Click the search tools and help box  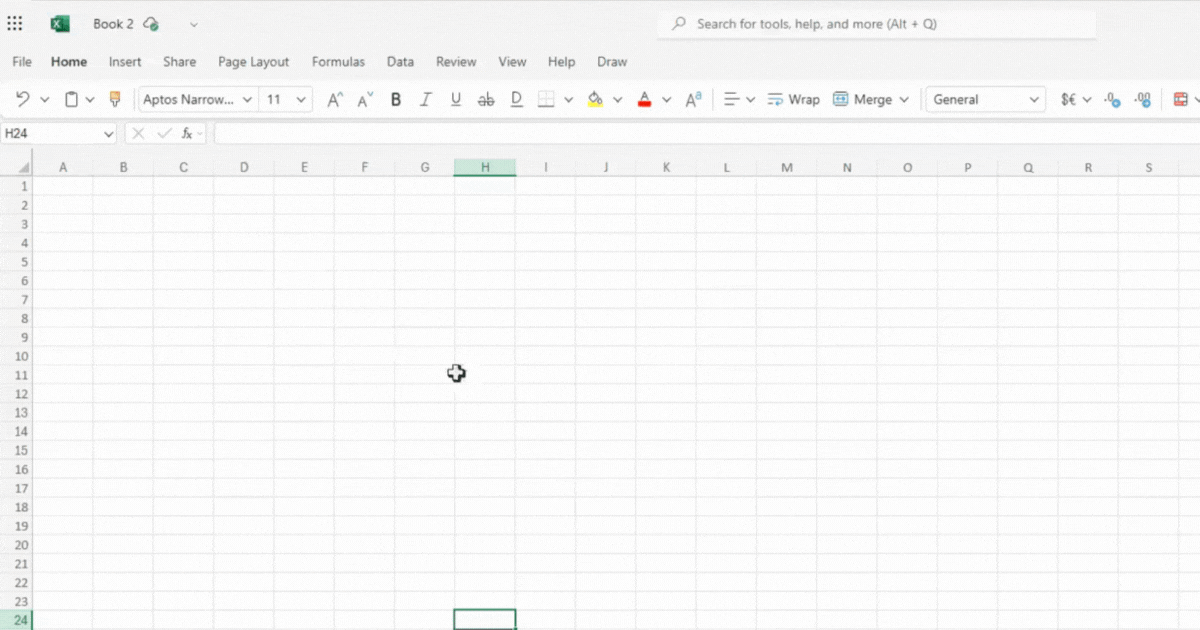(877, 24)
